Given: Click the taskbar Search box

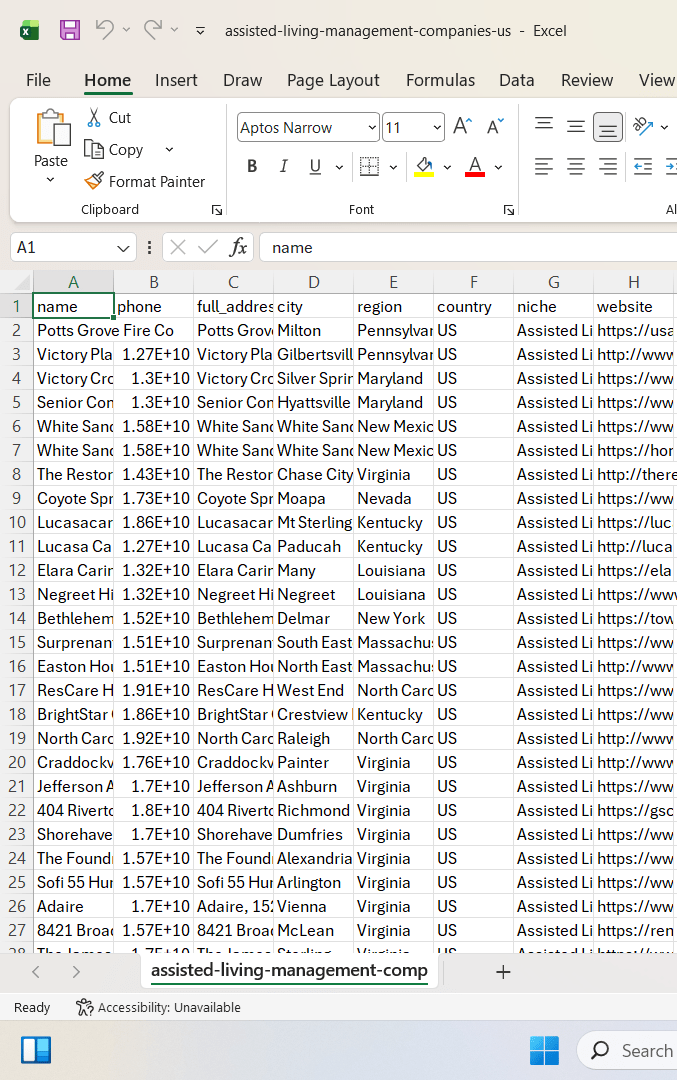Looking at the screenshot, I should click(628, 1050).
